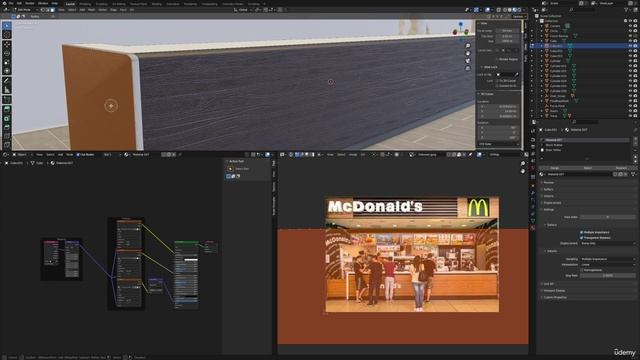
Task: Switch to the Modeling workspace tab
Action: (x=85, y=4)
